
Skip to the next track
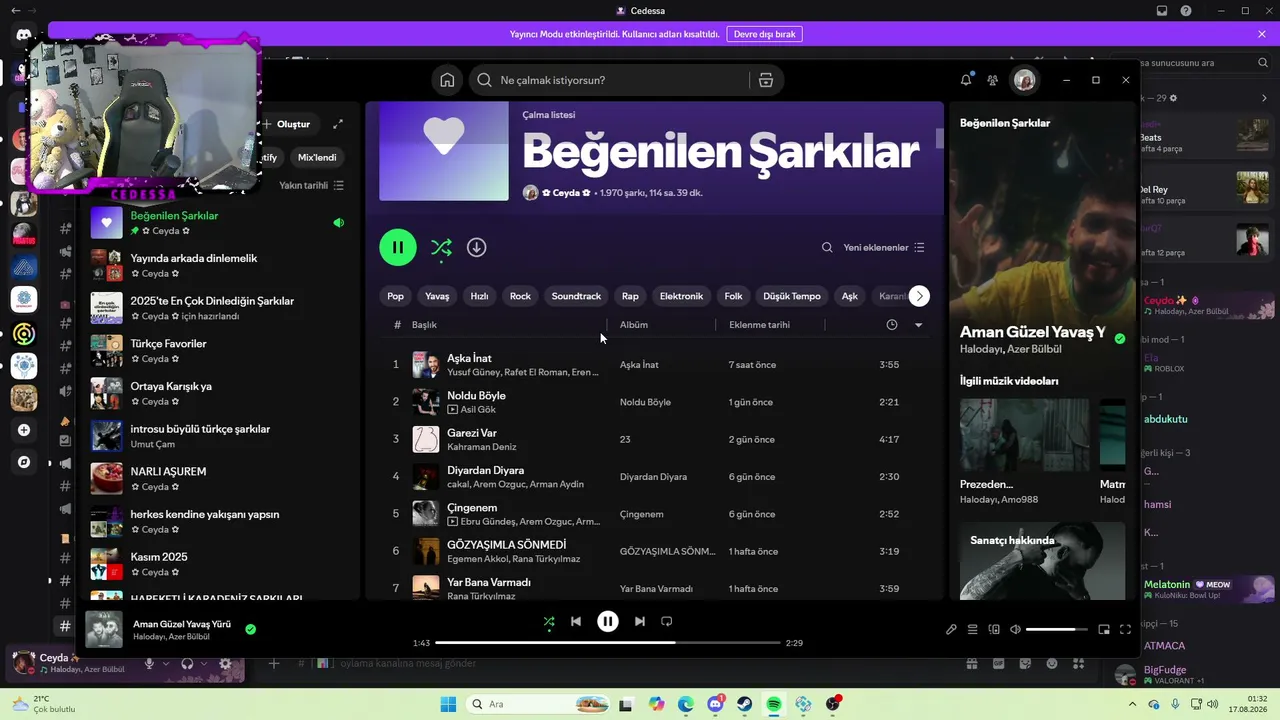(x=640, y=621)
